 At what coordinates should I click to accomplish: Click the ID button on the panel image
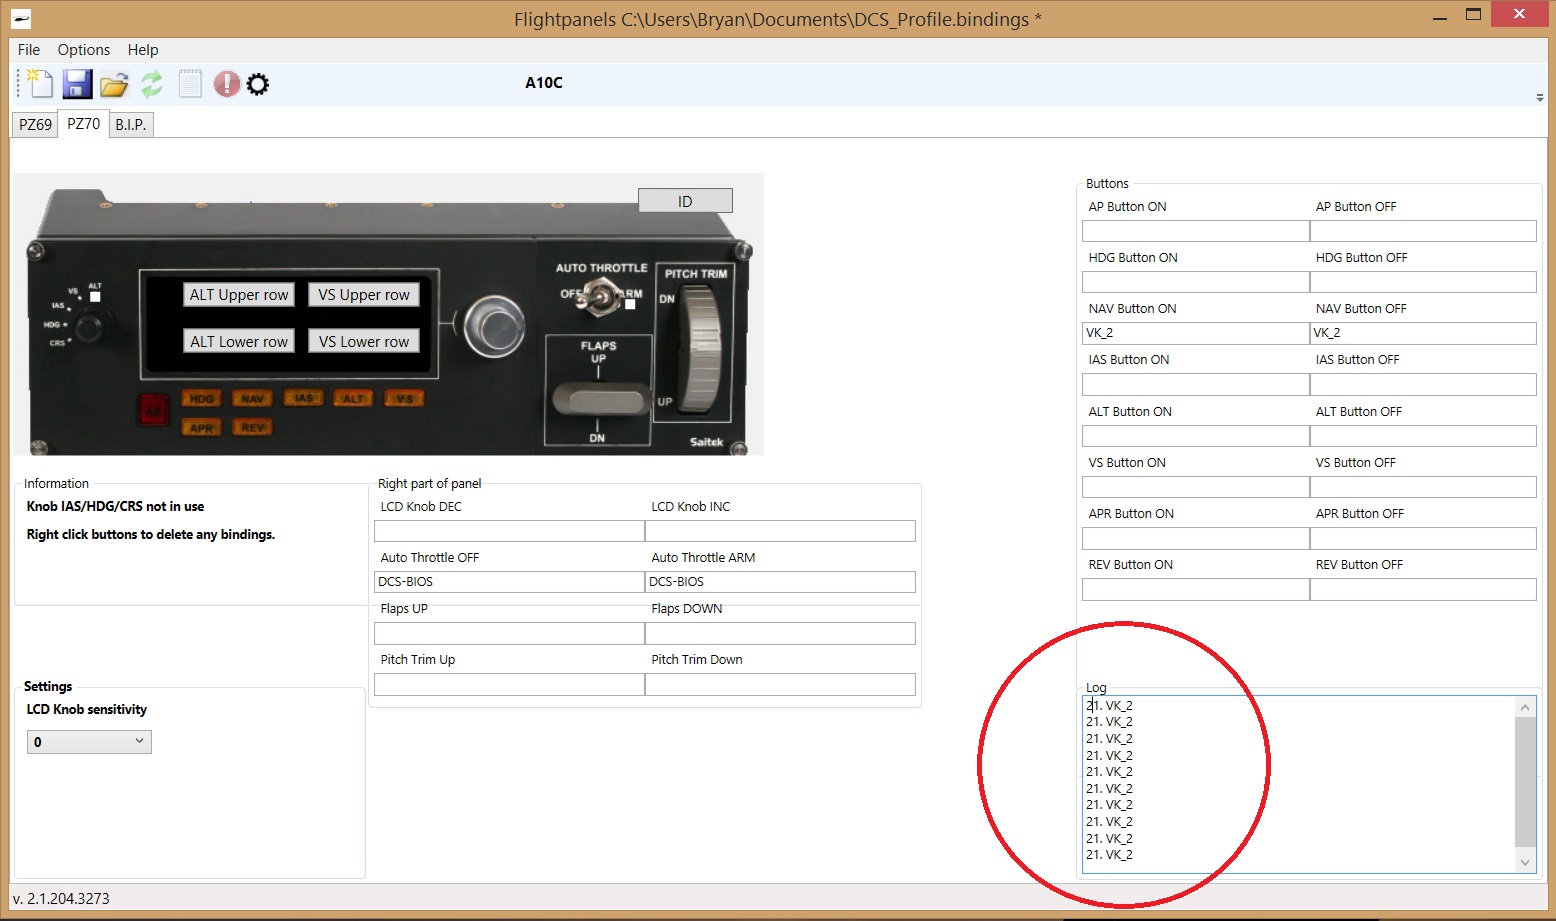685,201
